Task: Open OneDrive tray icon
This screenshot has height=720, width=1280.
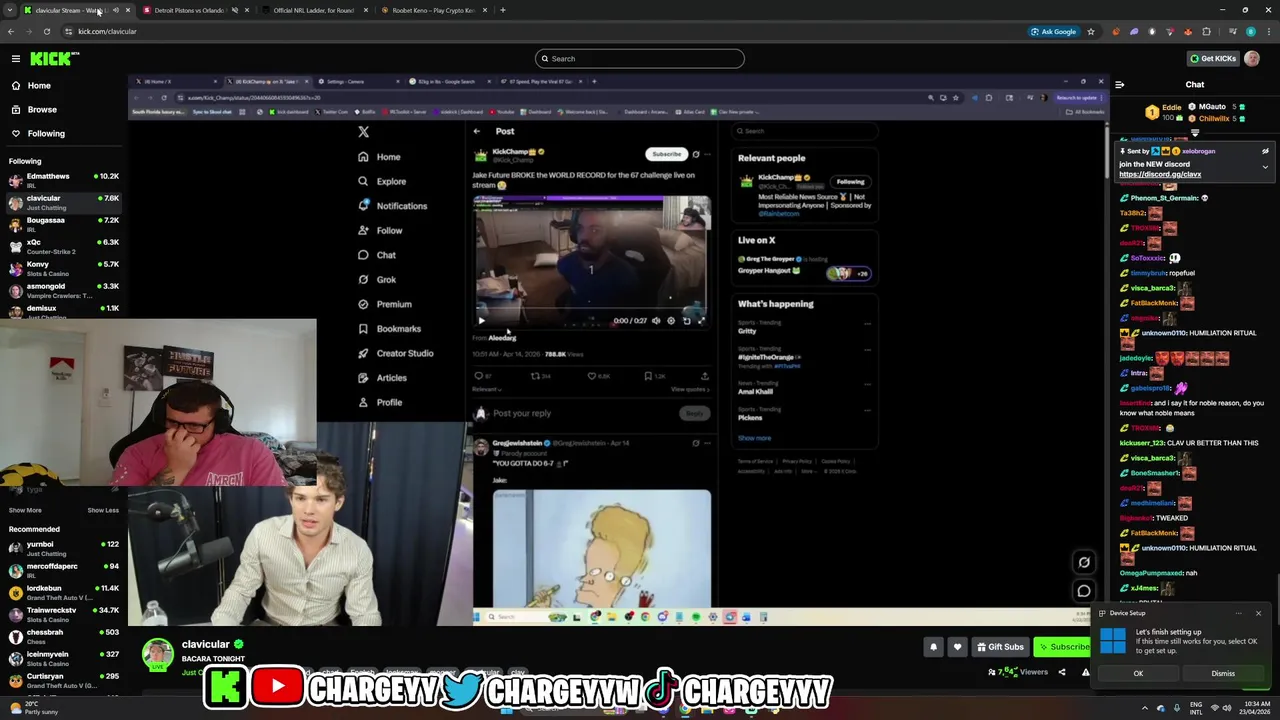Action: click(x=1160, y=708)
